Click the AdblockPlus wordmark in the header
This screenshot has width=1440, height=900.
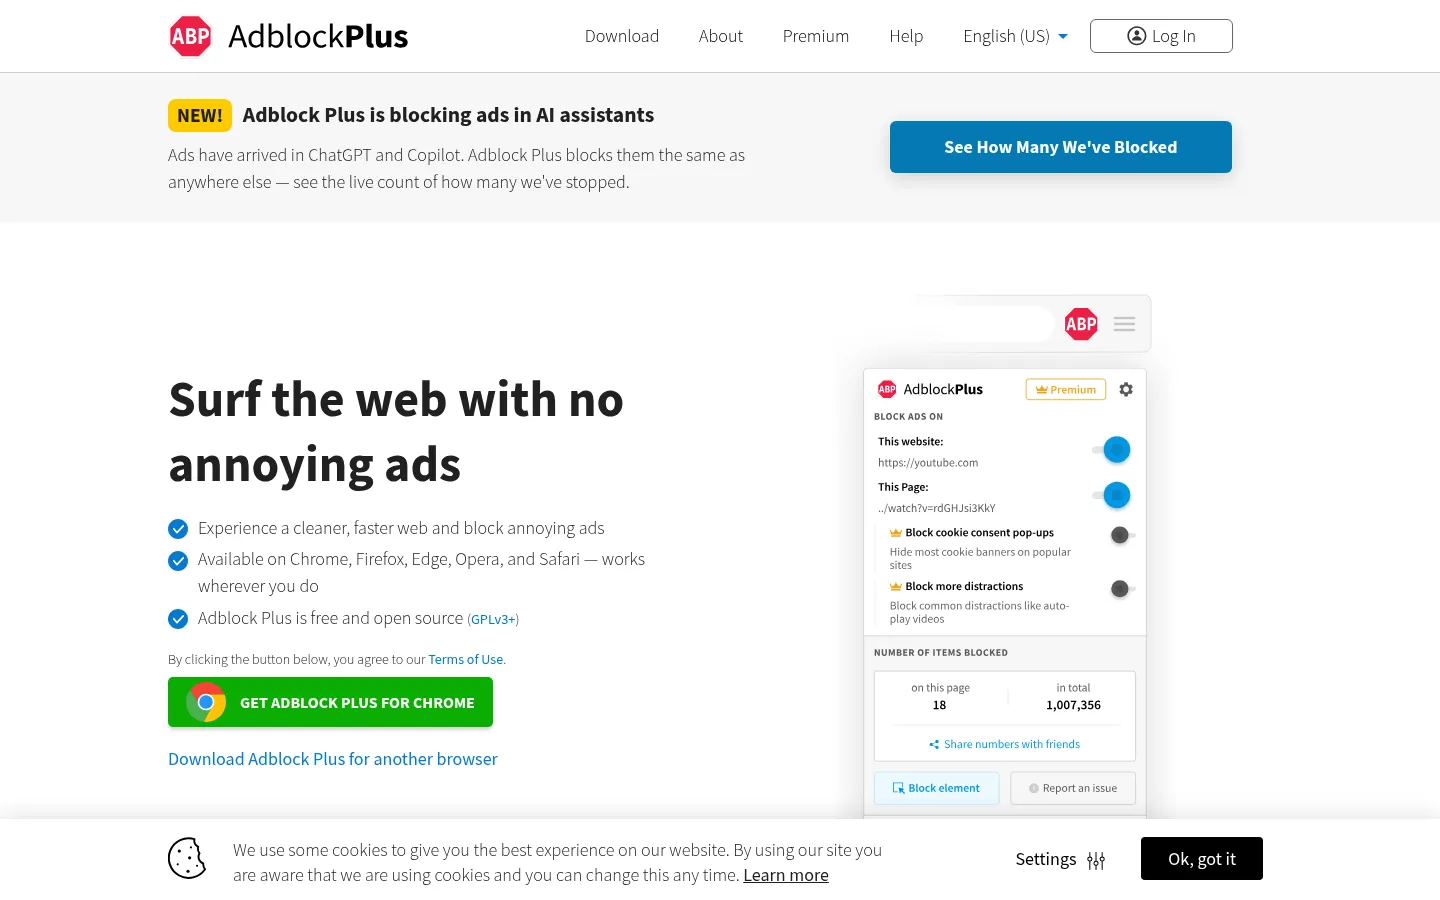click(318, 36)
